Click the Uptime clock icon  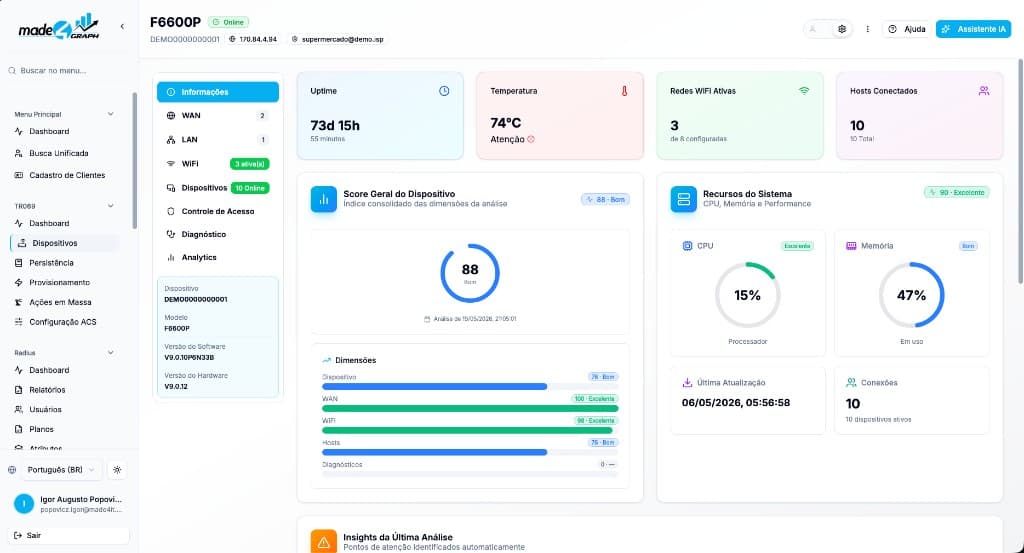click(444, 91)
